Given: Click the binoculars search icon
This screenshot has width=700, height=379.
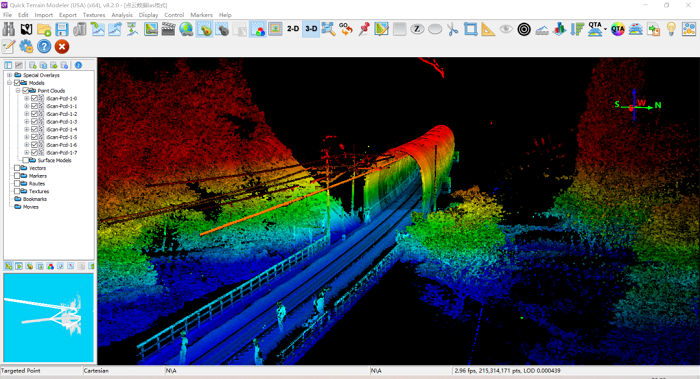Looking at the screenshot, I should tap(8, 29).
